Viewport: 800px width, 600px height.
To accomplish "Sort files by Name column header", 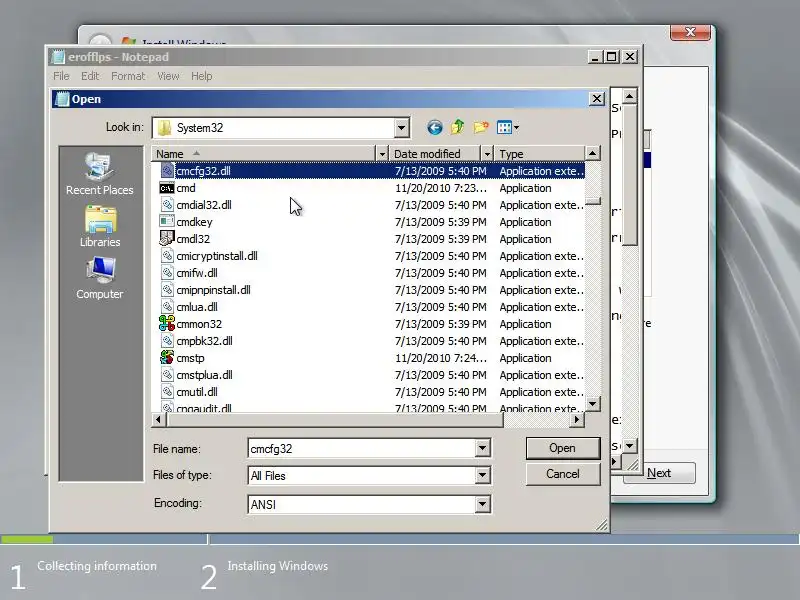I will click(x=264, y=154).
